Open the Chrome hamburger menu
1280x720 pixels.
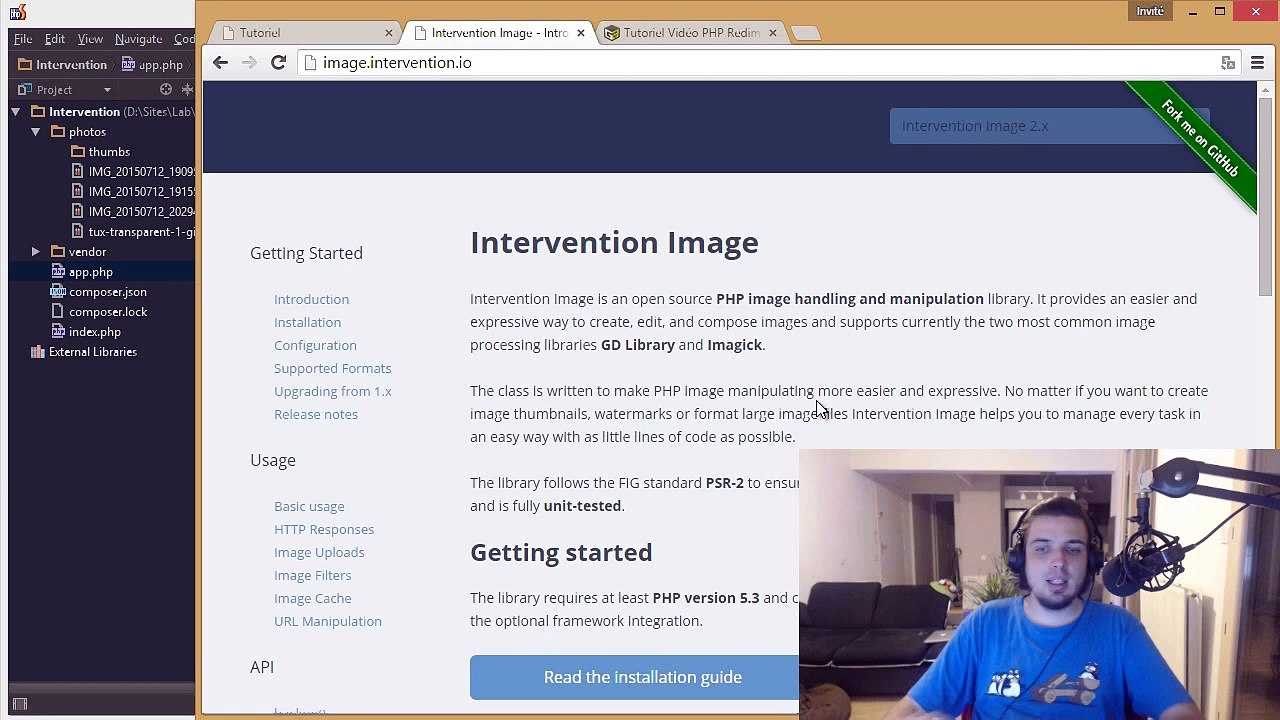pyautogui.click(x=1257, y=63)
